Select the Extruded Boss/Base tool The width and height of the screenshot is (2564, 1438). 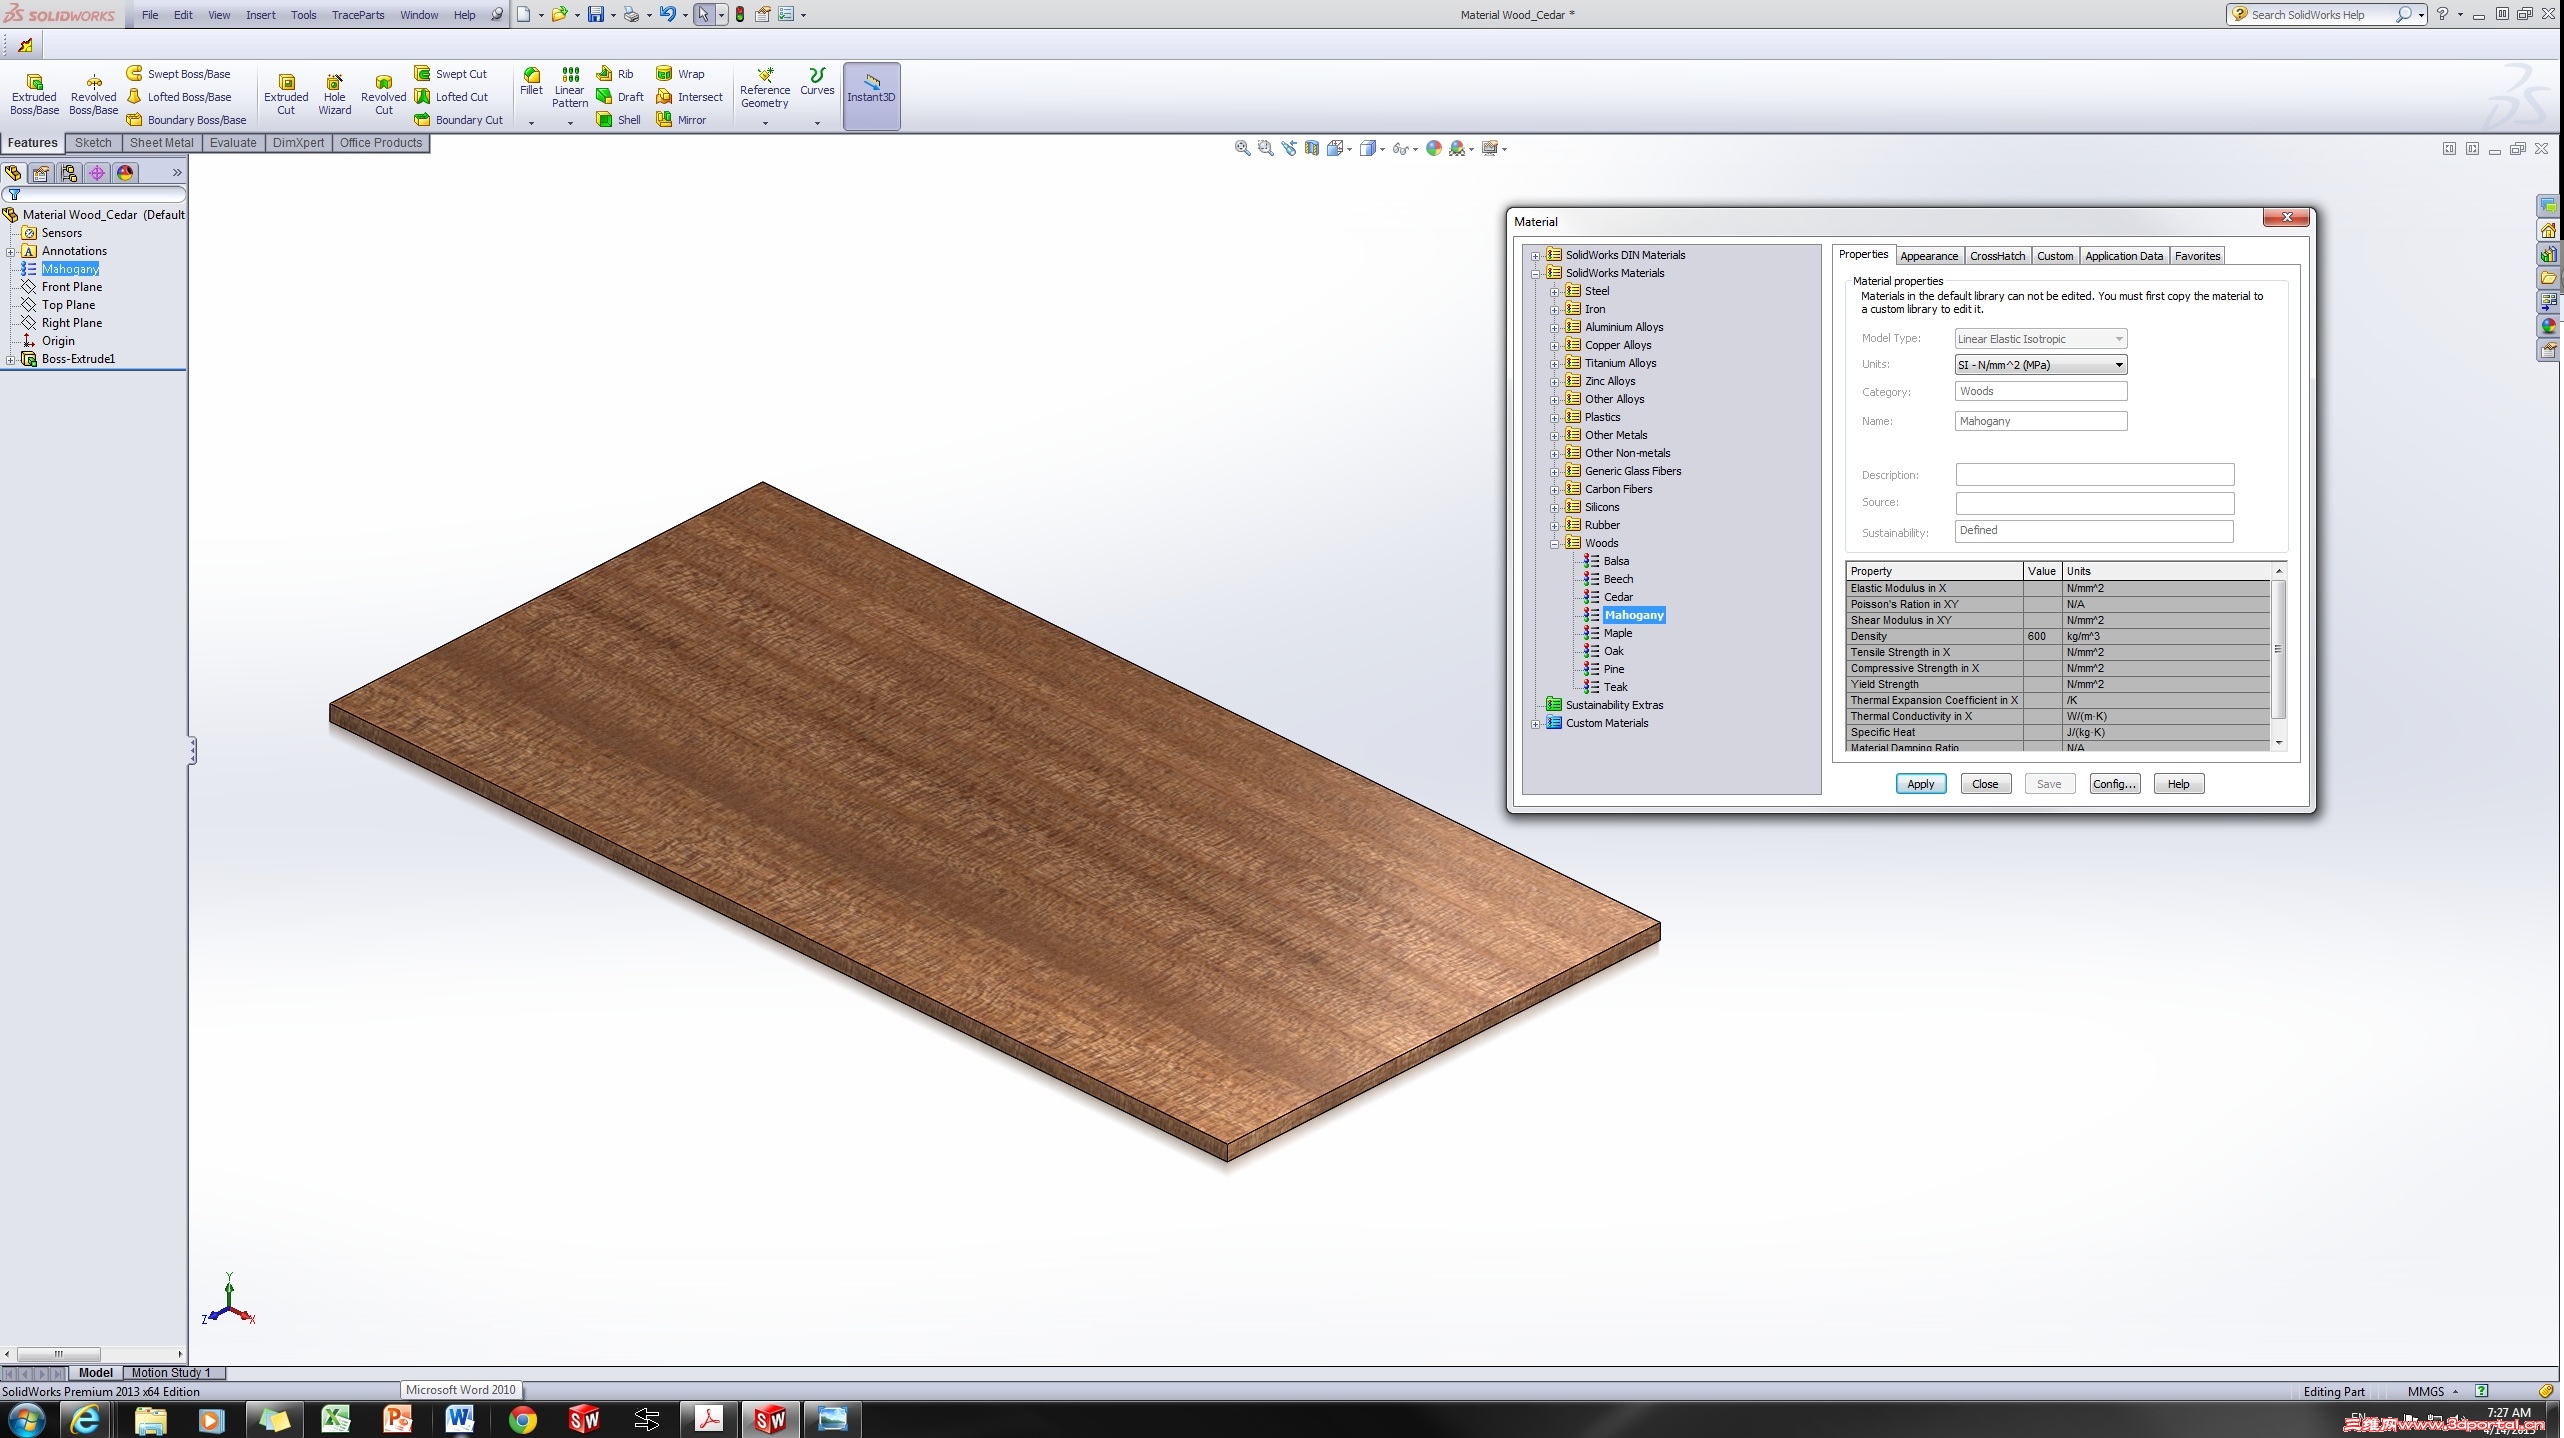33,92
